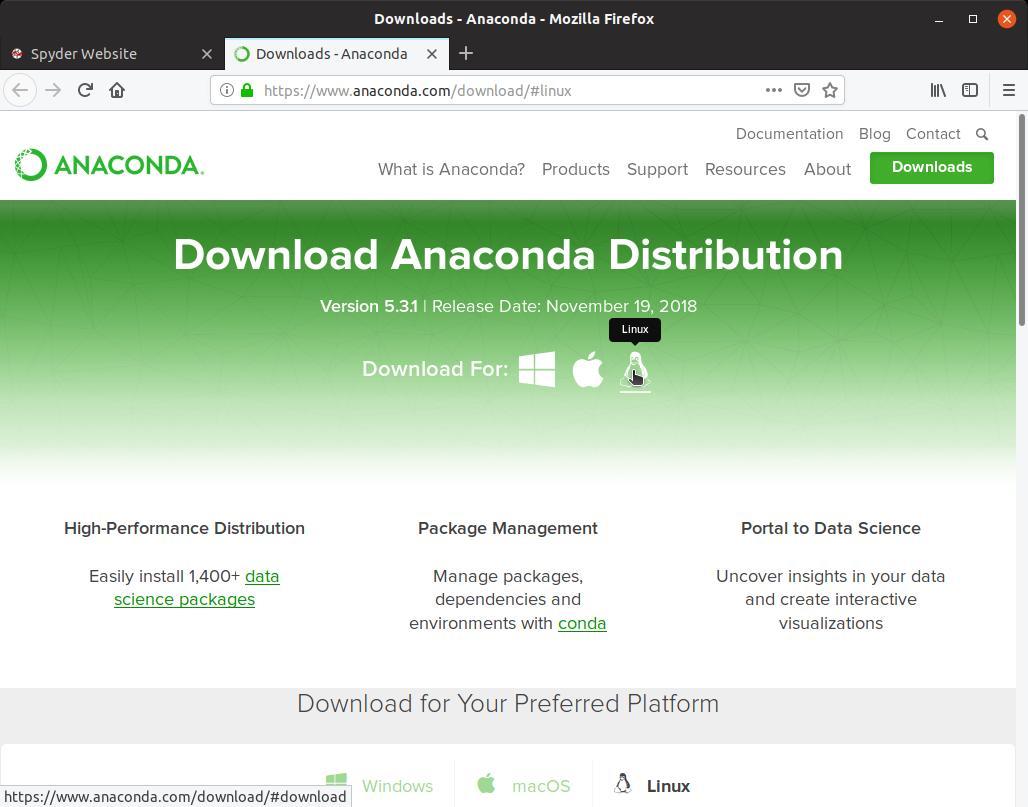Open page actions three-dot menu

tap(773, 90)
